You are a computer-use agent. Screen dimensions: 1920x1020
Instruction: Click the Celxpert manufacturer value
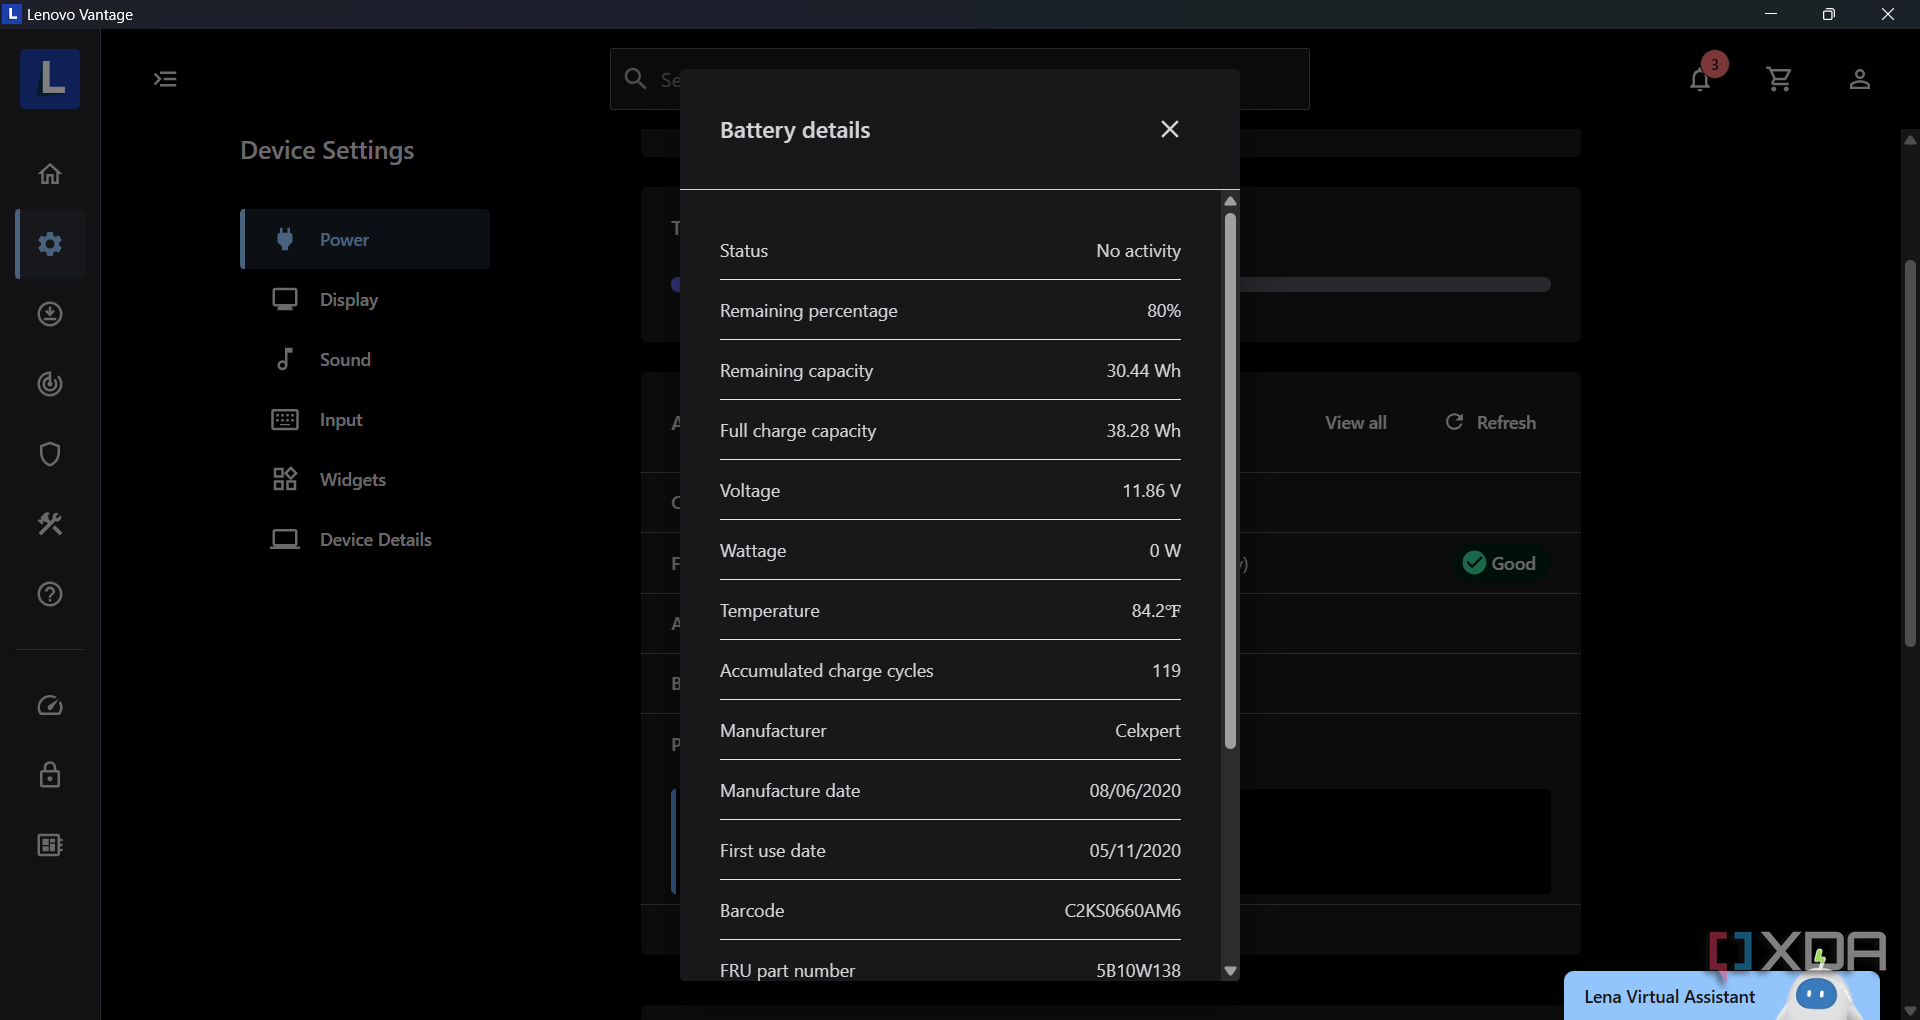point(1148,731)
